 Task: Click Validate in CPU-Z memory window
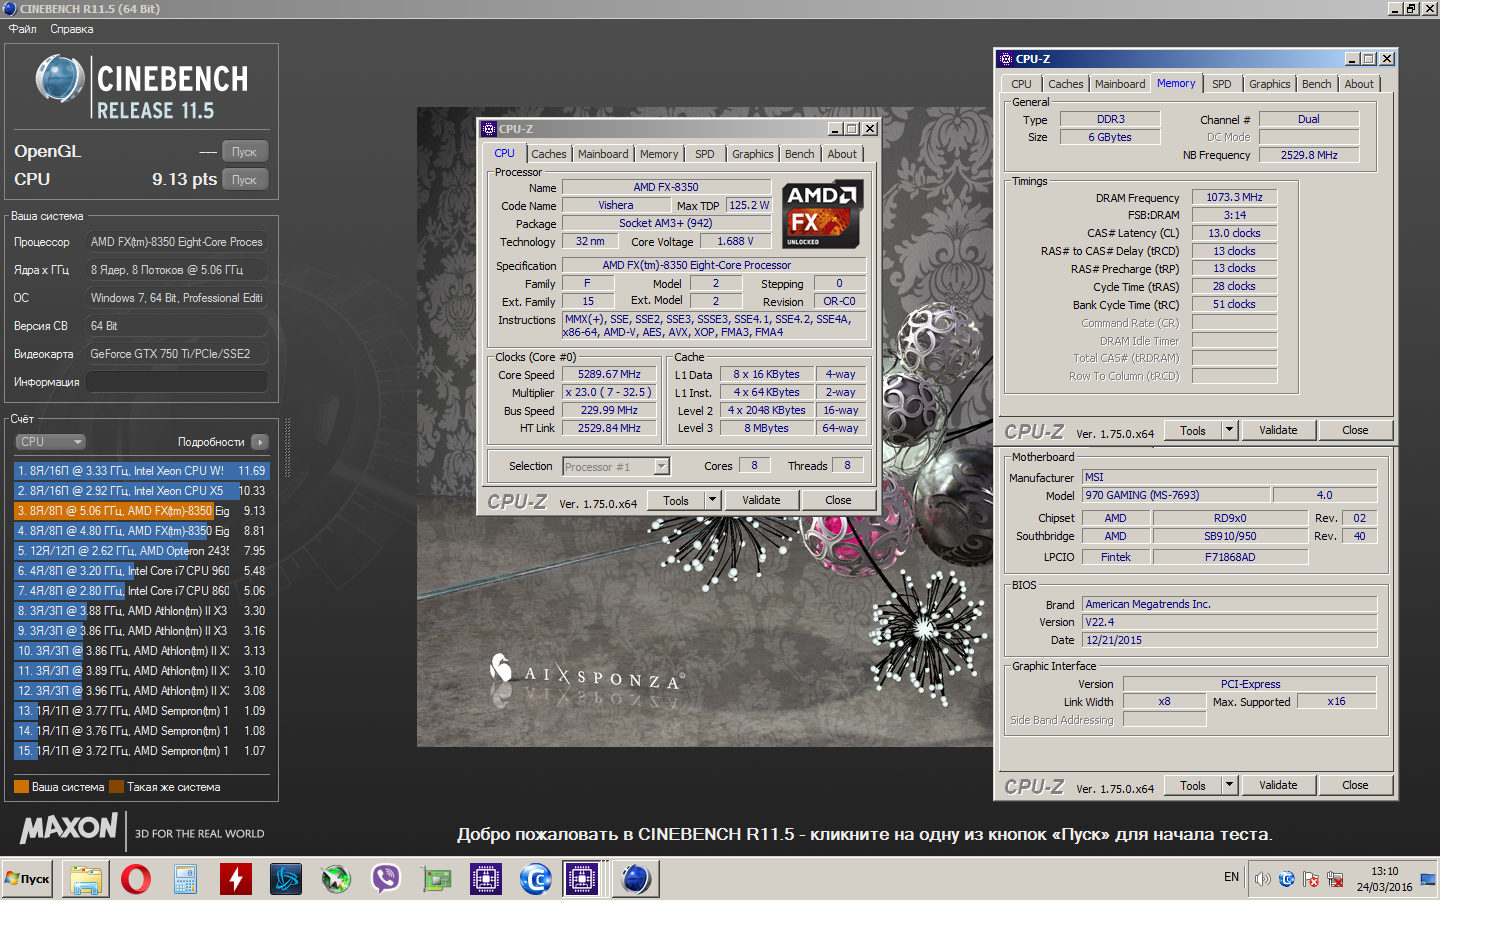point(1278,430)
